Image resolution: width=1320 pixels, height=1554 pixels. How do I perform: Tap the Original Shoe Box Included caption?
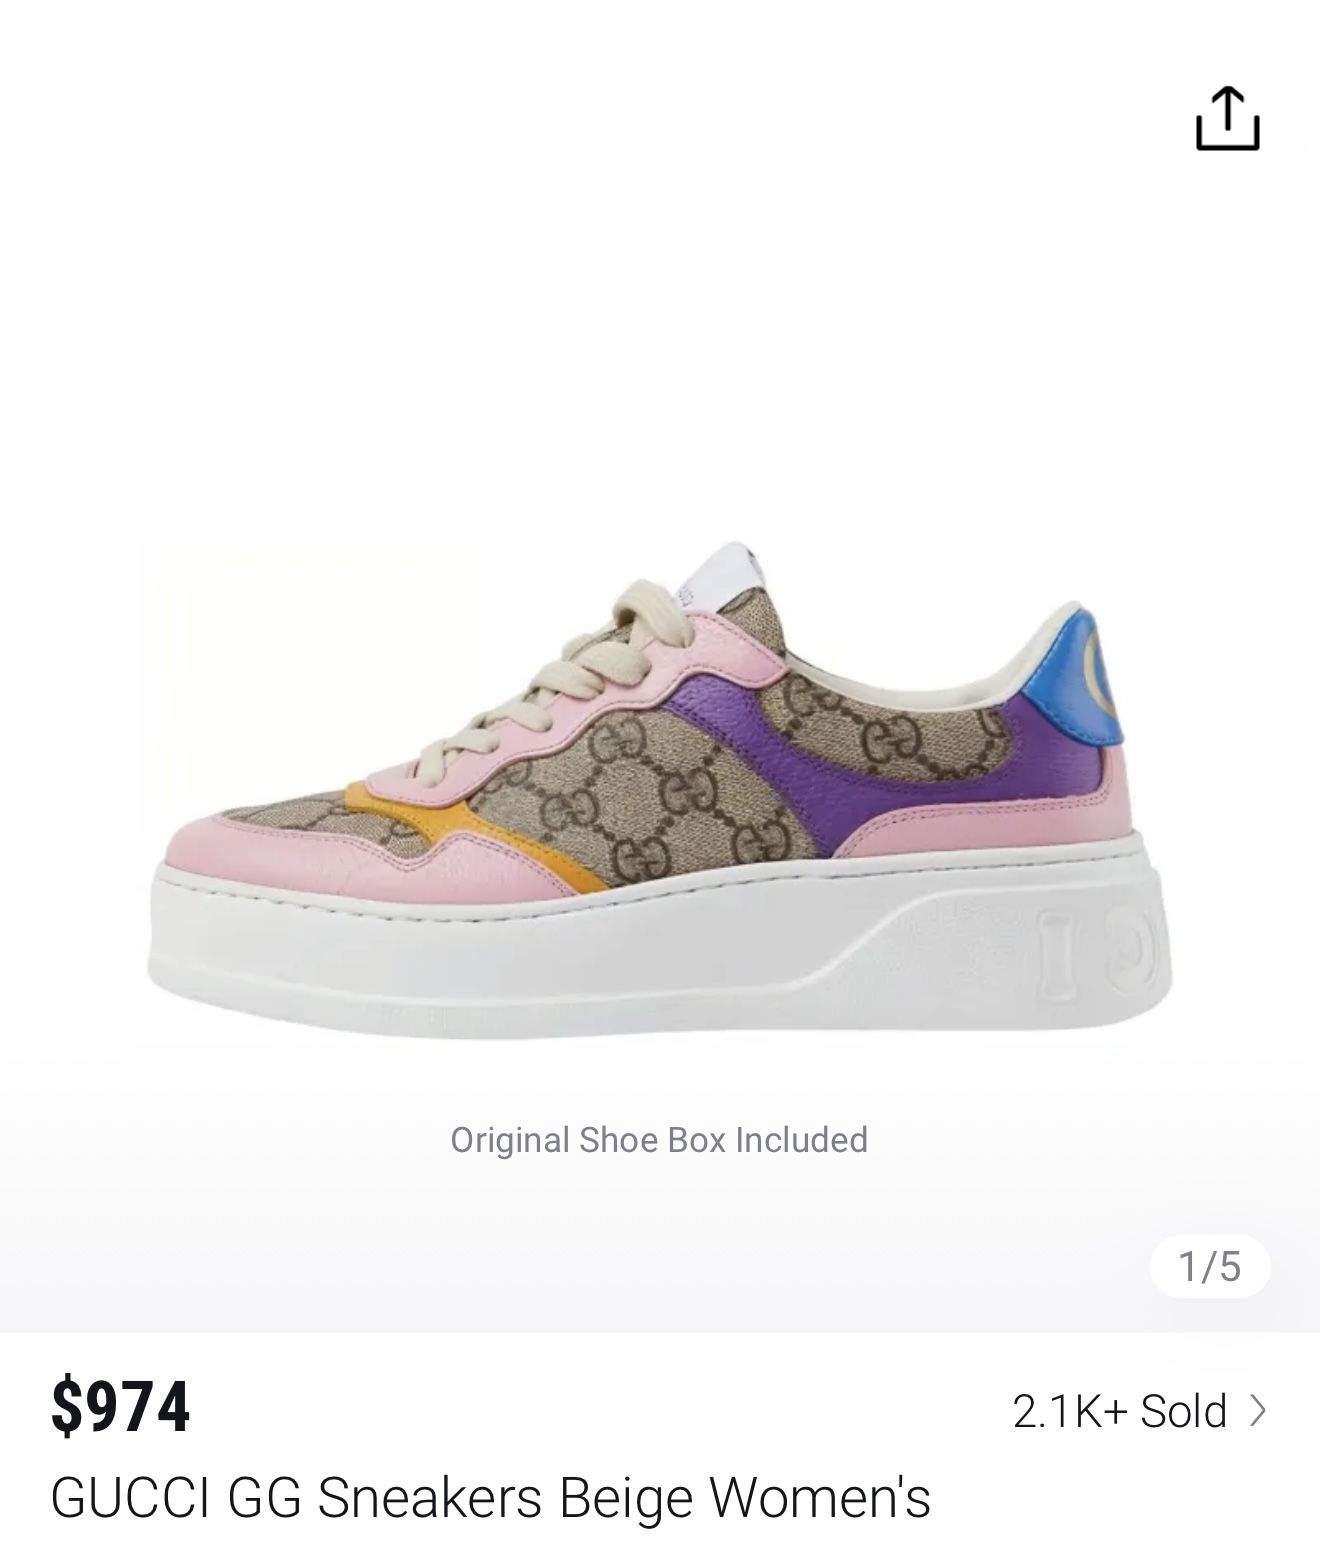point(659,1140)
